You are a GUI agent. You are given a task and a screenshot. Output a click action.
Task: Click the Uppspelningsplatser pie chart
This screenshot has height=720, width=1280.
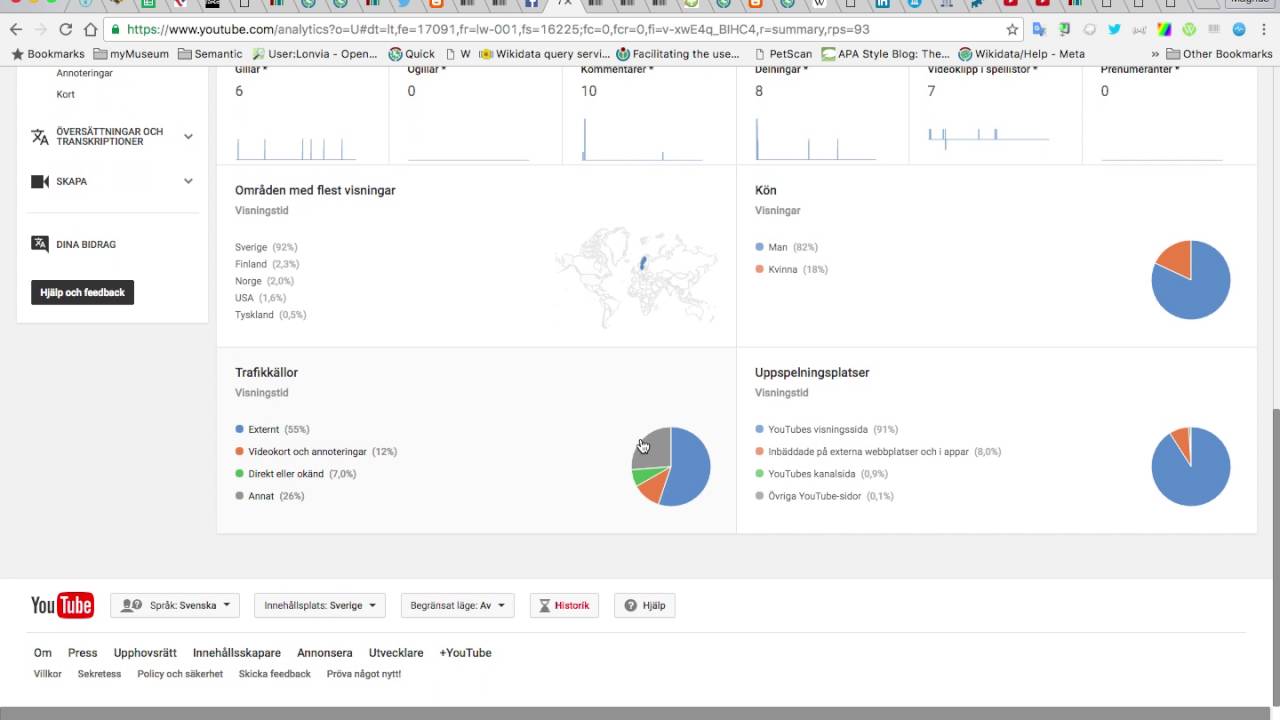pos(1191,466)
